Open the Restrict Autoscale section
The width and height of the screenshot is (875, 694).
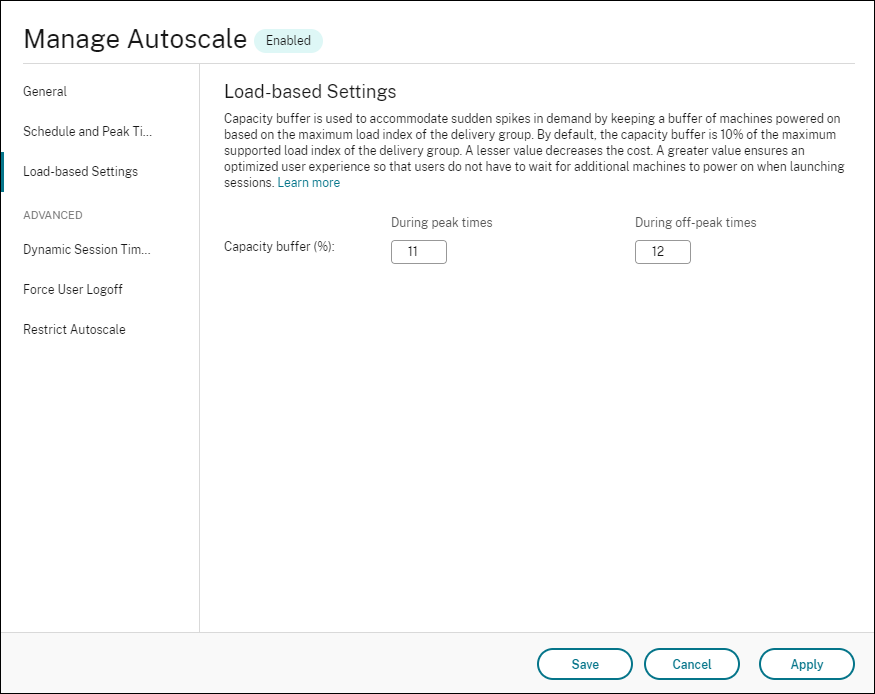(x=73, y=329)
